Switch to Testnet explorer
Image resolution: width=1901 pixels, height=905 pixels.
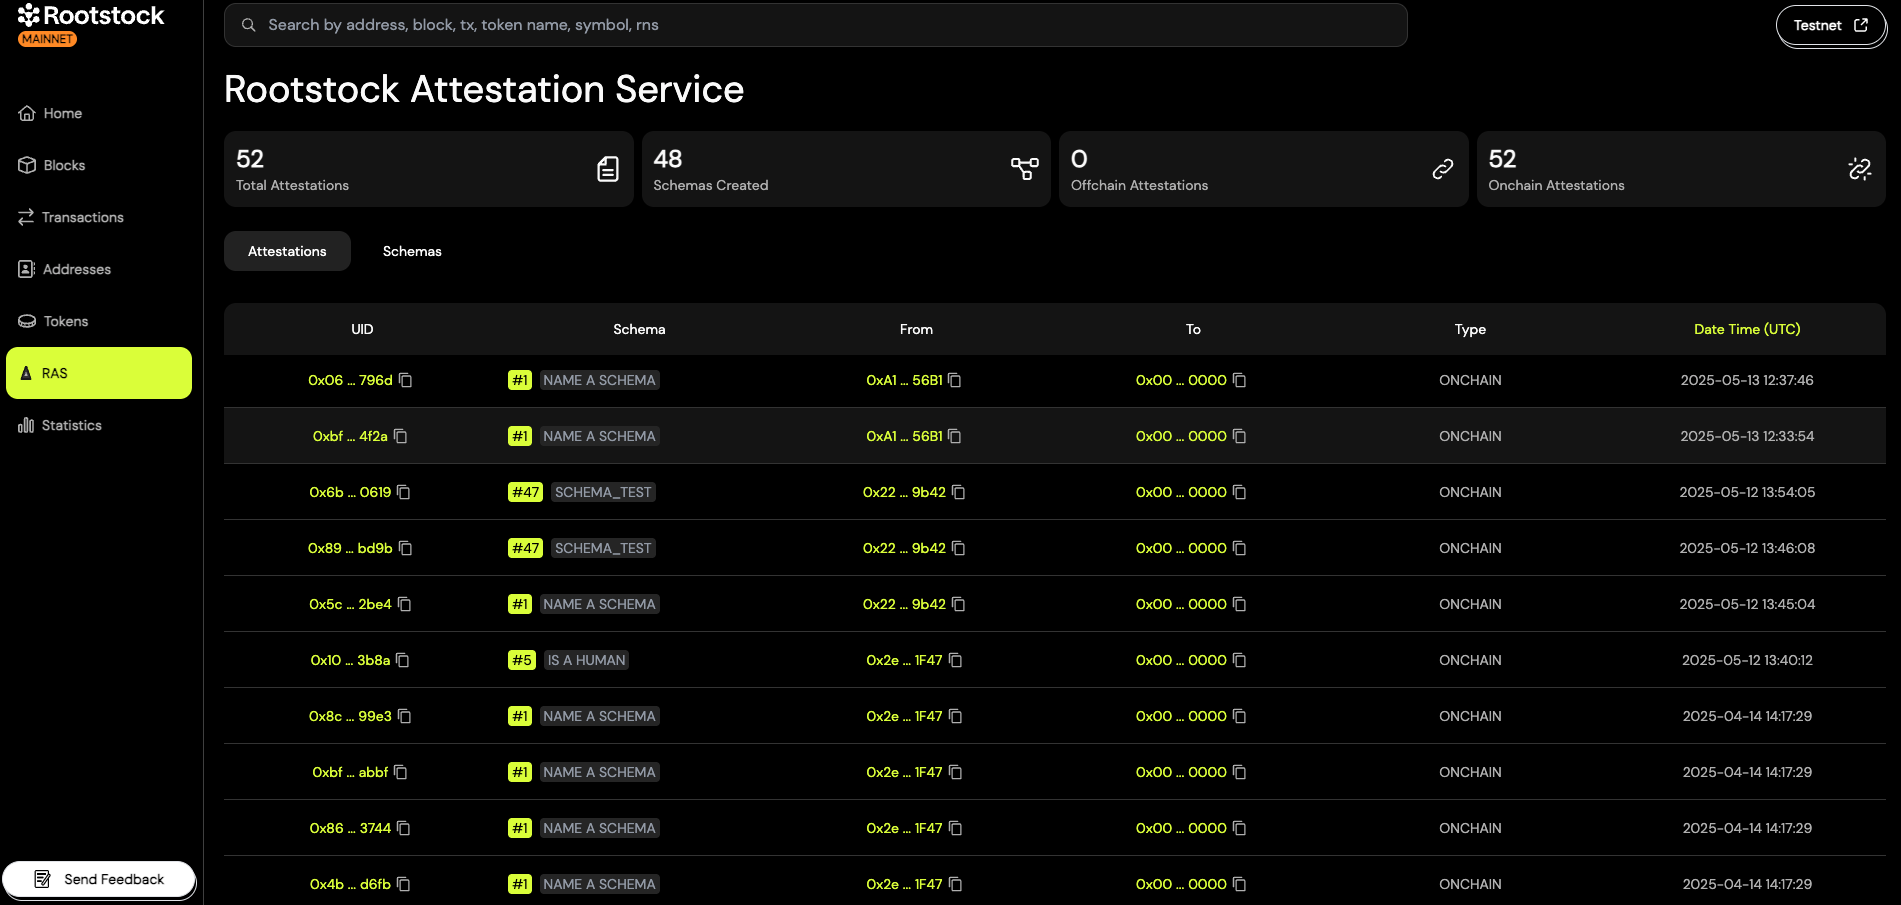1830,26
